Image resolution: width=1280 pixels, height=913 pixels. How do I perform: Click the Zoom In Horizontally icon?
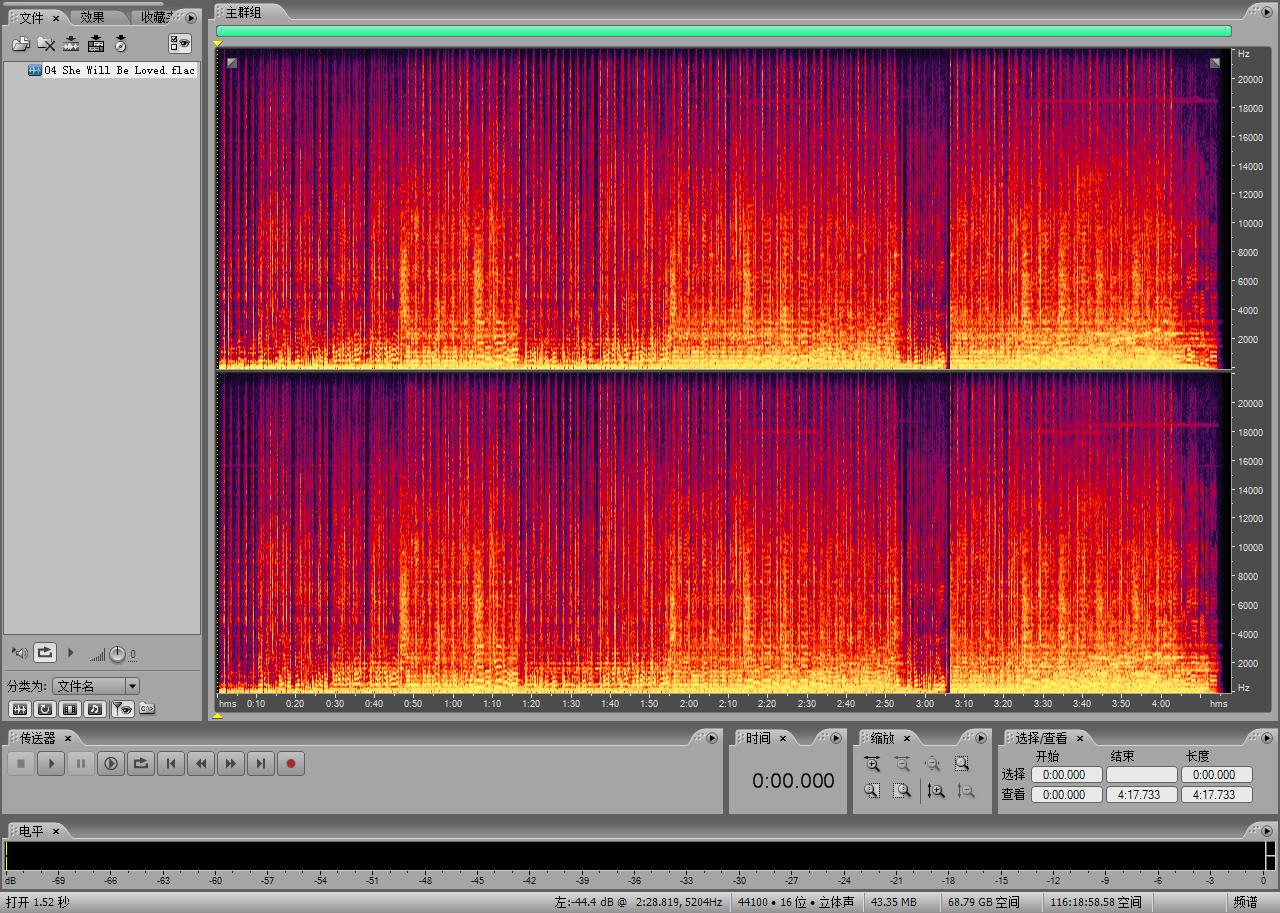click(872, 764)
